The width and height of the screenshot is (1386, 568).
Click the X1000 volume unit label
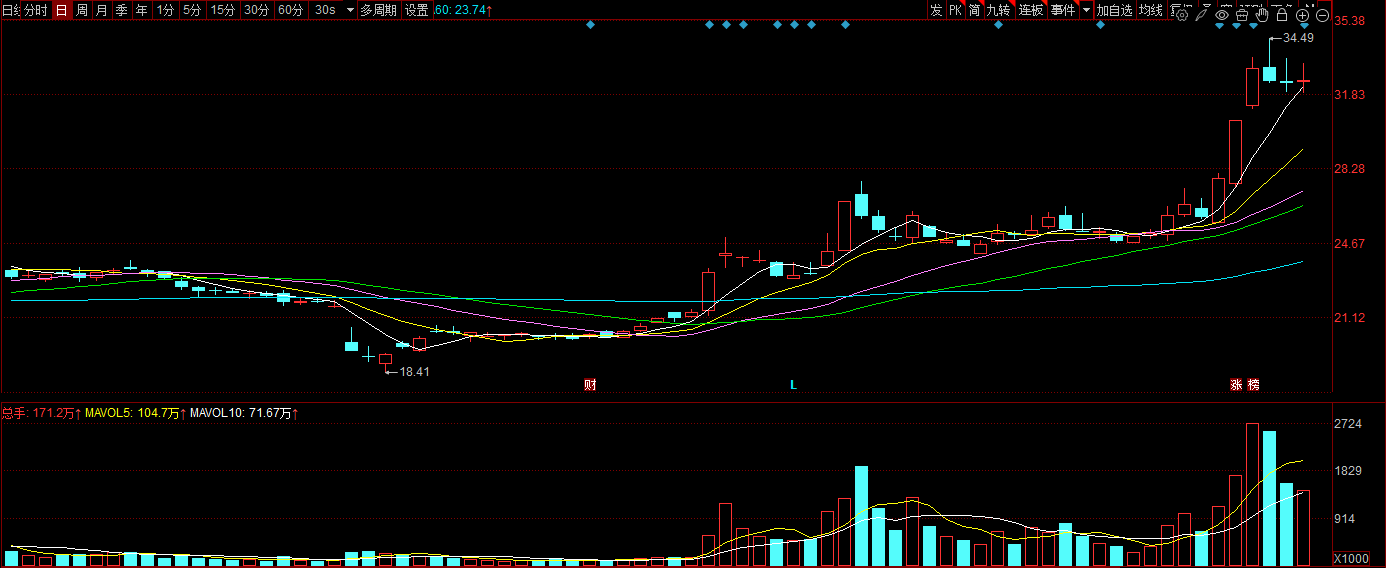1351,558
